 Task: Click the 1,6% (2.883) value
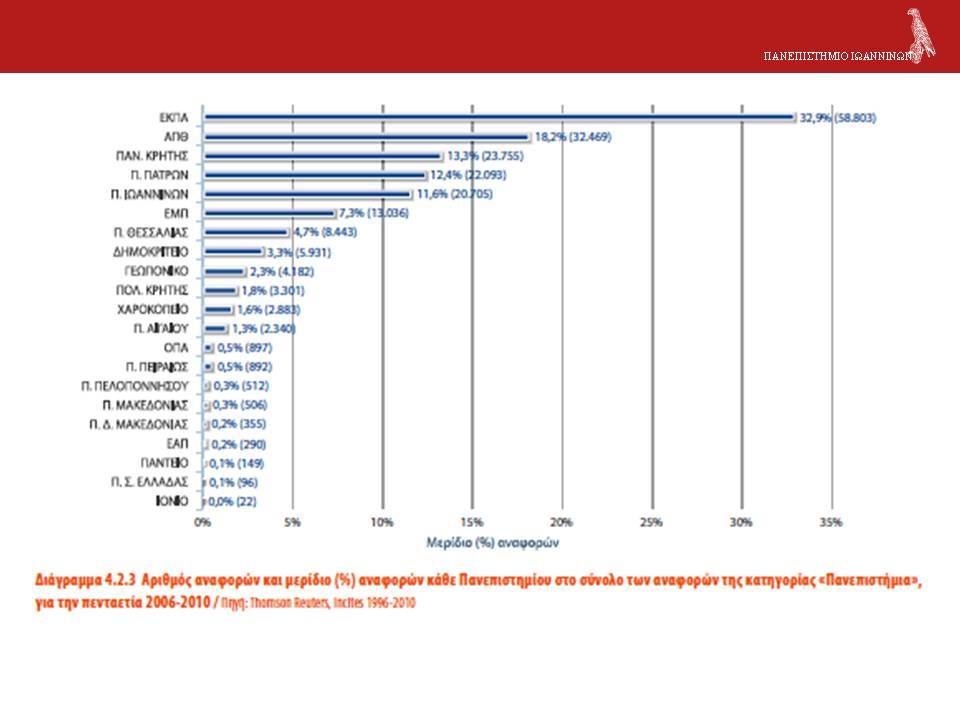(x=268, y=310)
